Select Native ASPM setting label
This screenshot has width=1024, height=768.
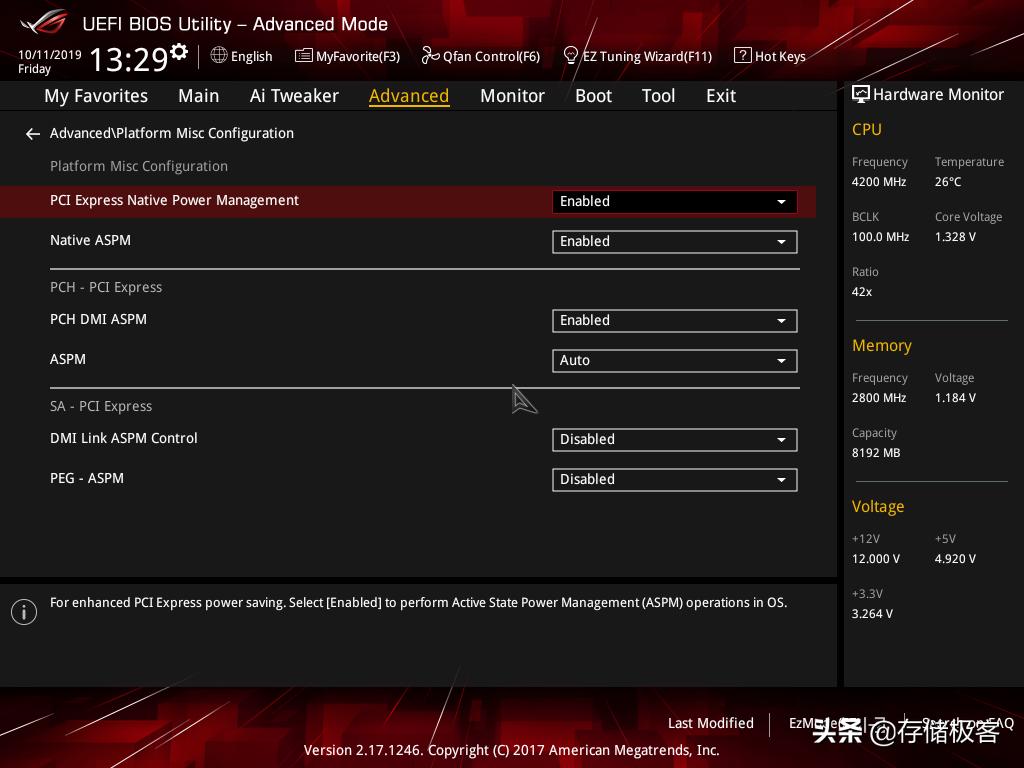coord(90,240)
